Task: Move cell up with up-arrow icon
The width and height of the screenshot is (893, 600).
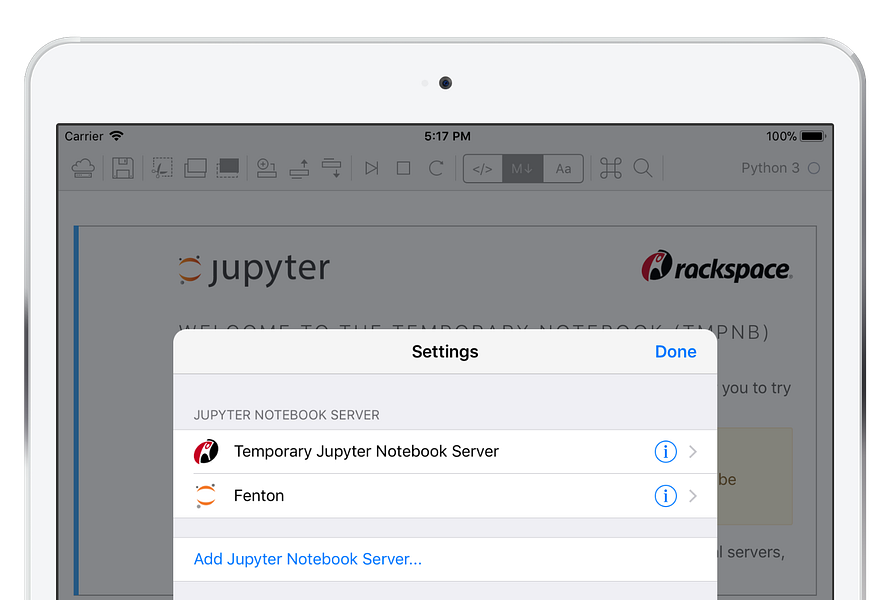Action: (299, 169)
